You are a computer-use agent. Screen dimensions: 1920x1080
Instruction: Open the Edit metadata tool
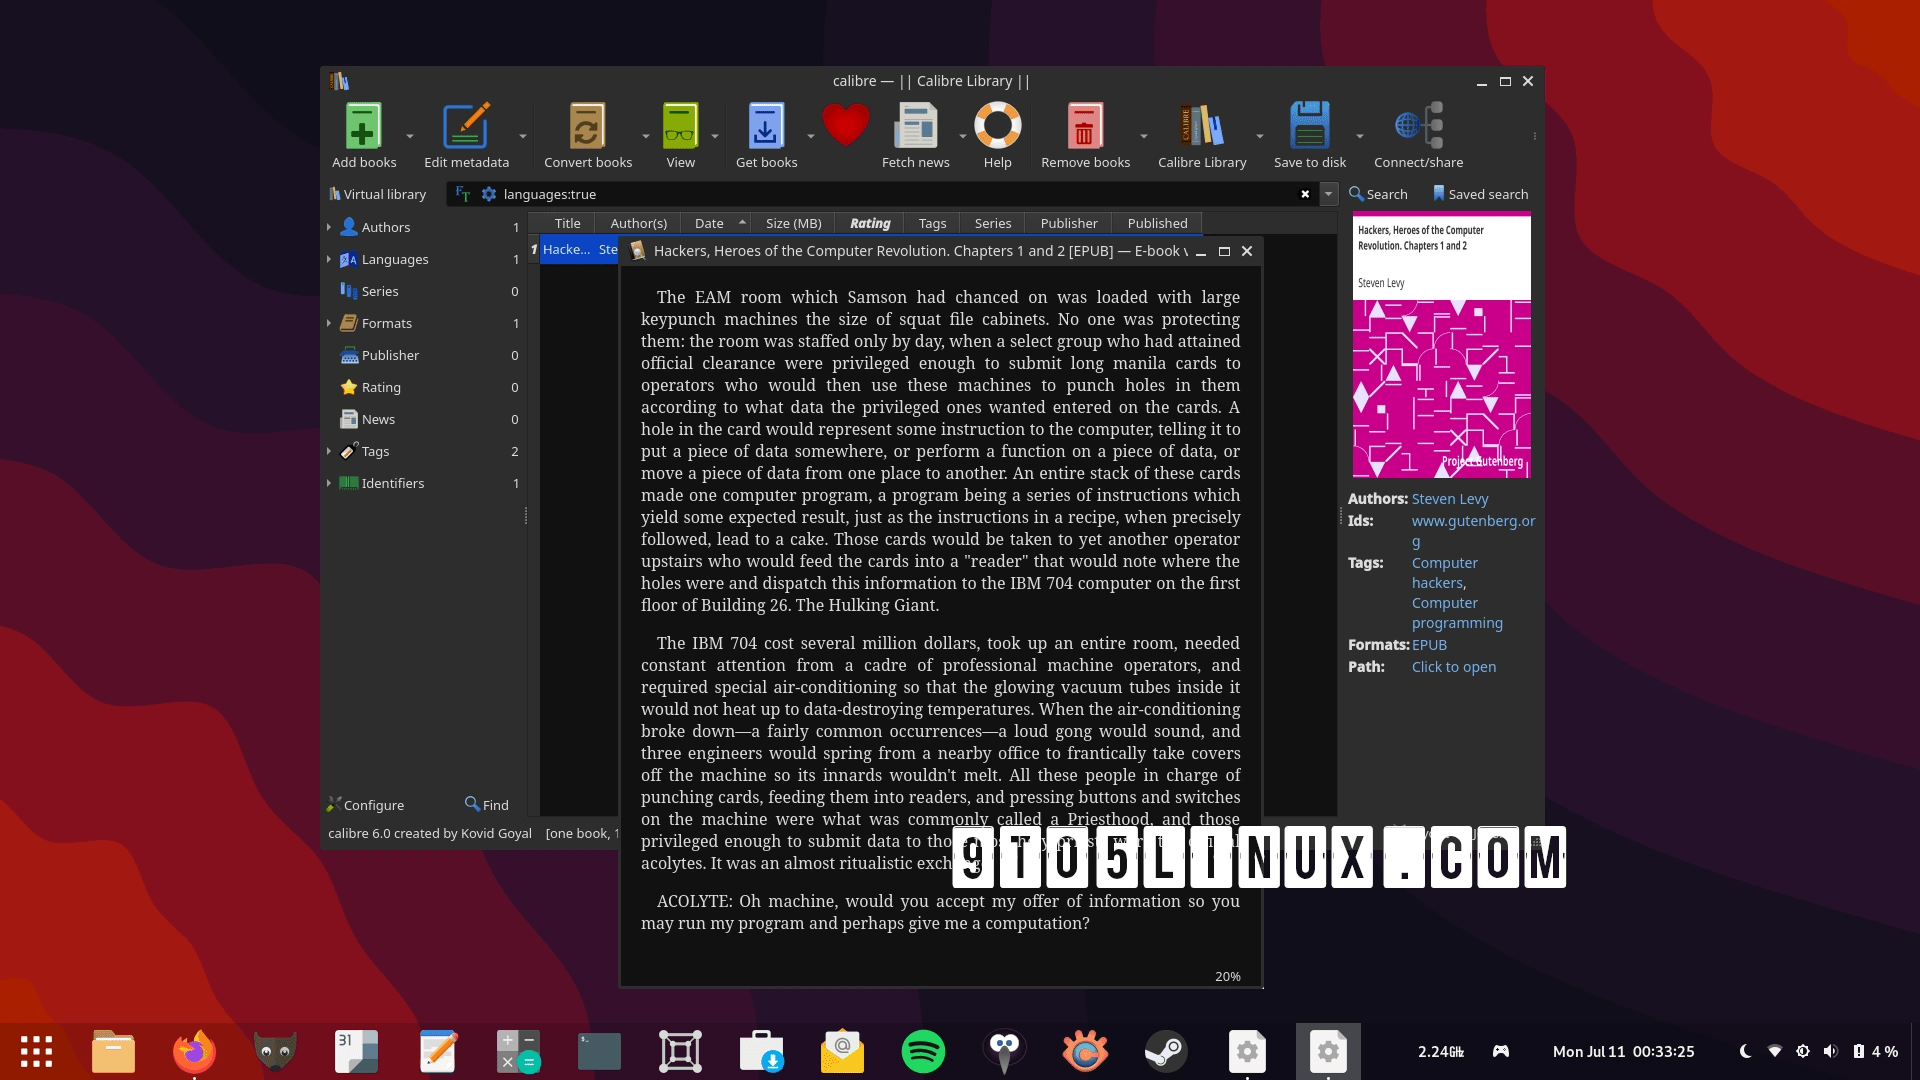click(x=466, y=127)
